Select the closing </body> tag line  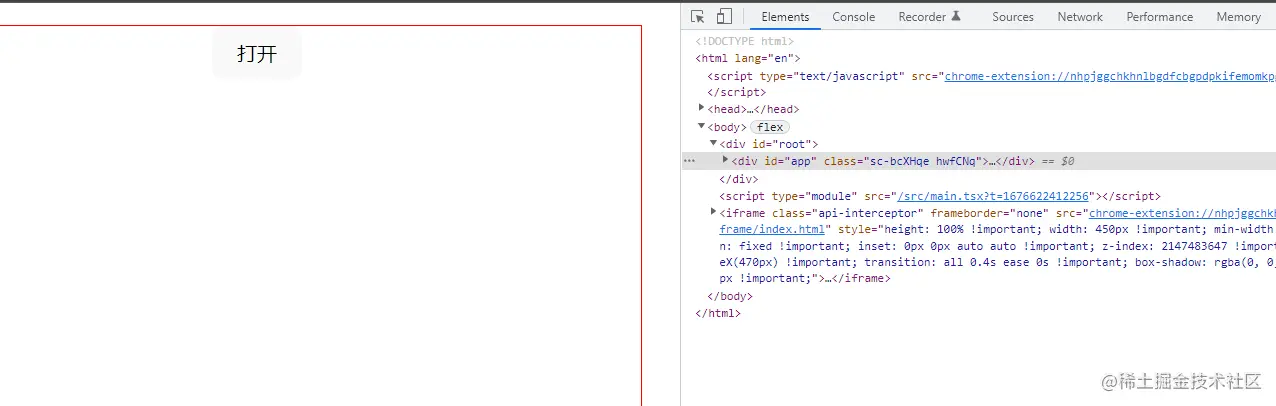click(x=730, y=296)
